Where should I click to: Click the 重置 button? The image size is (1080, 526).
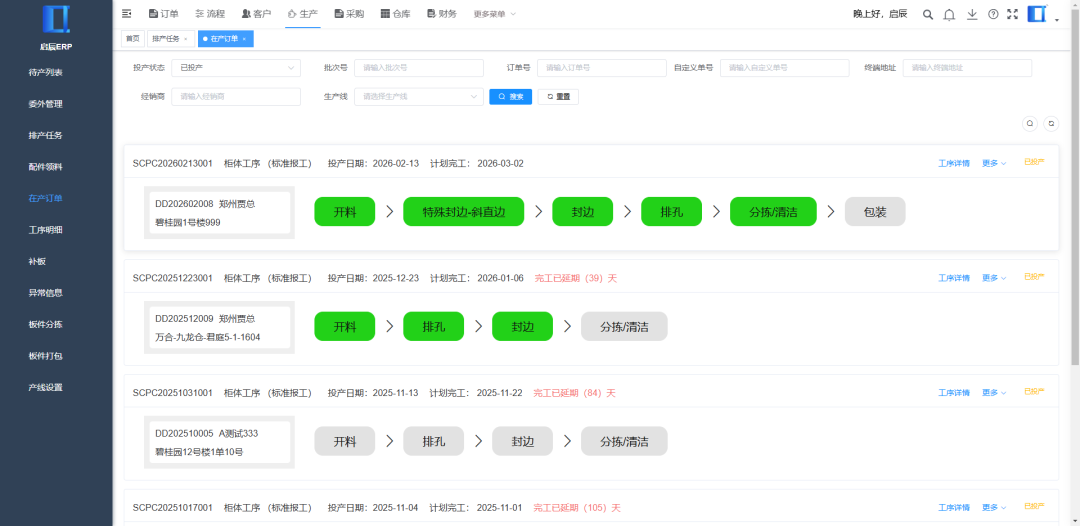(559, 96)
